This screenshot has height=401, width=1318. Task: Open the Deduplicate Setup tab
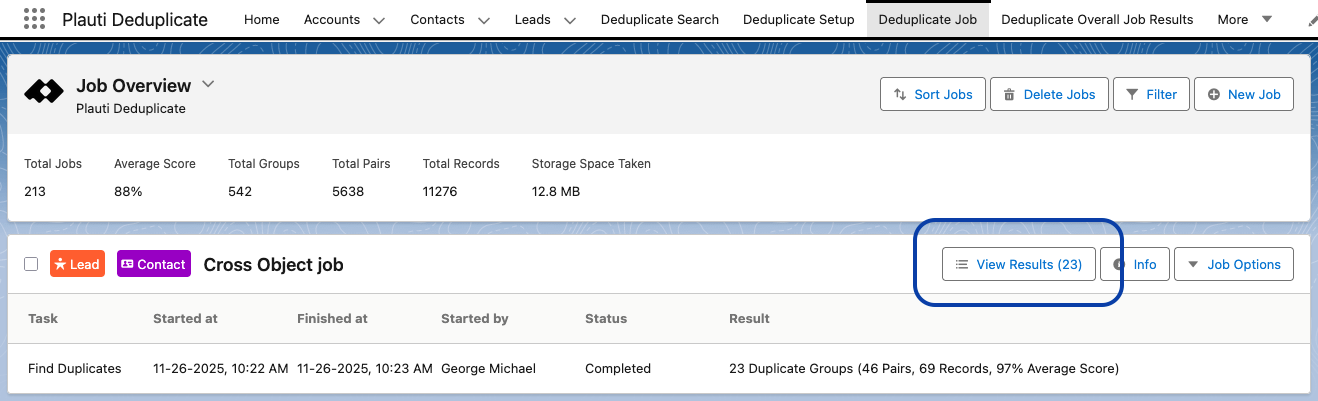tap(799, 19)
